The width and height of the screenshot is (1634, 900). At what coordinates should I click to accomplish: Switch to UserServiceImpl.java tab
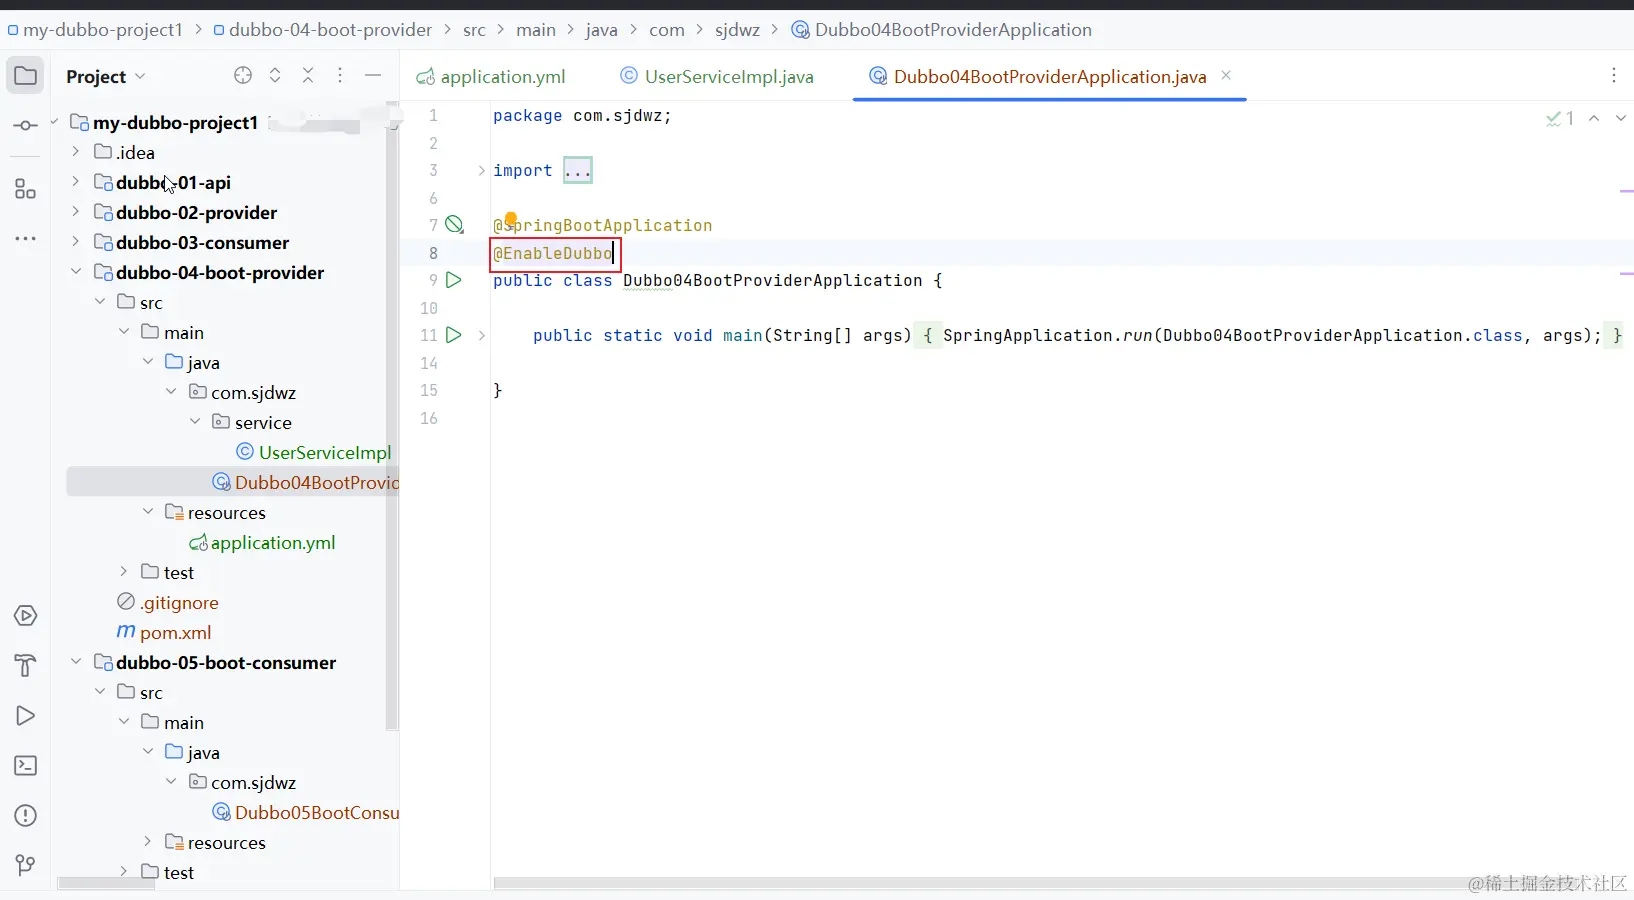point(717,77)
